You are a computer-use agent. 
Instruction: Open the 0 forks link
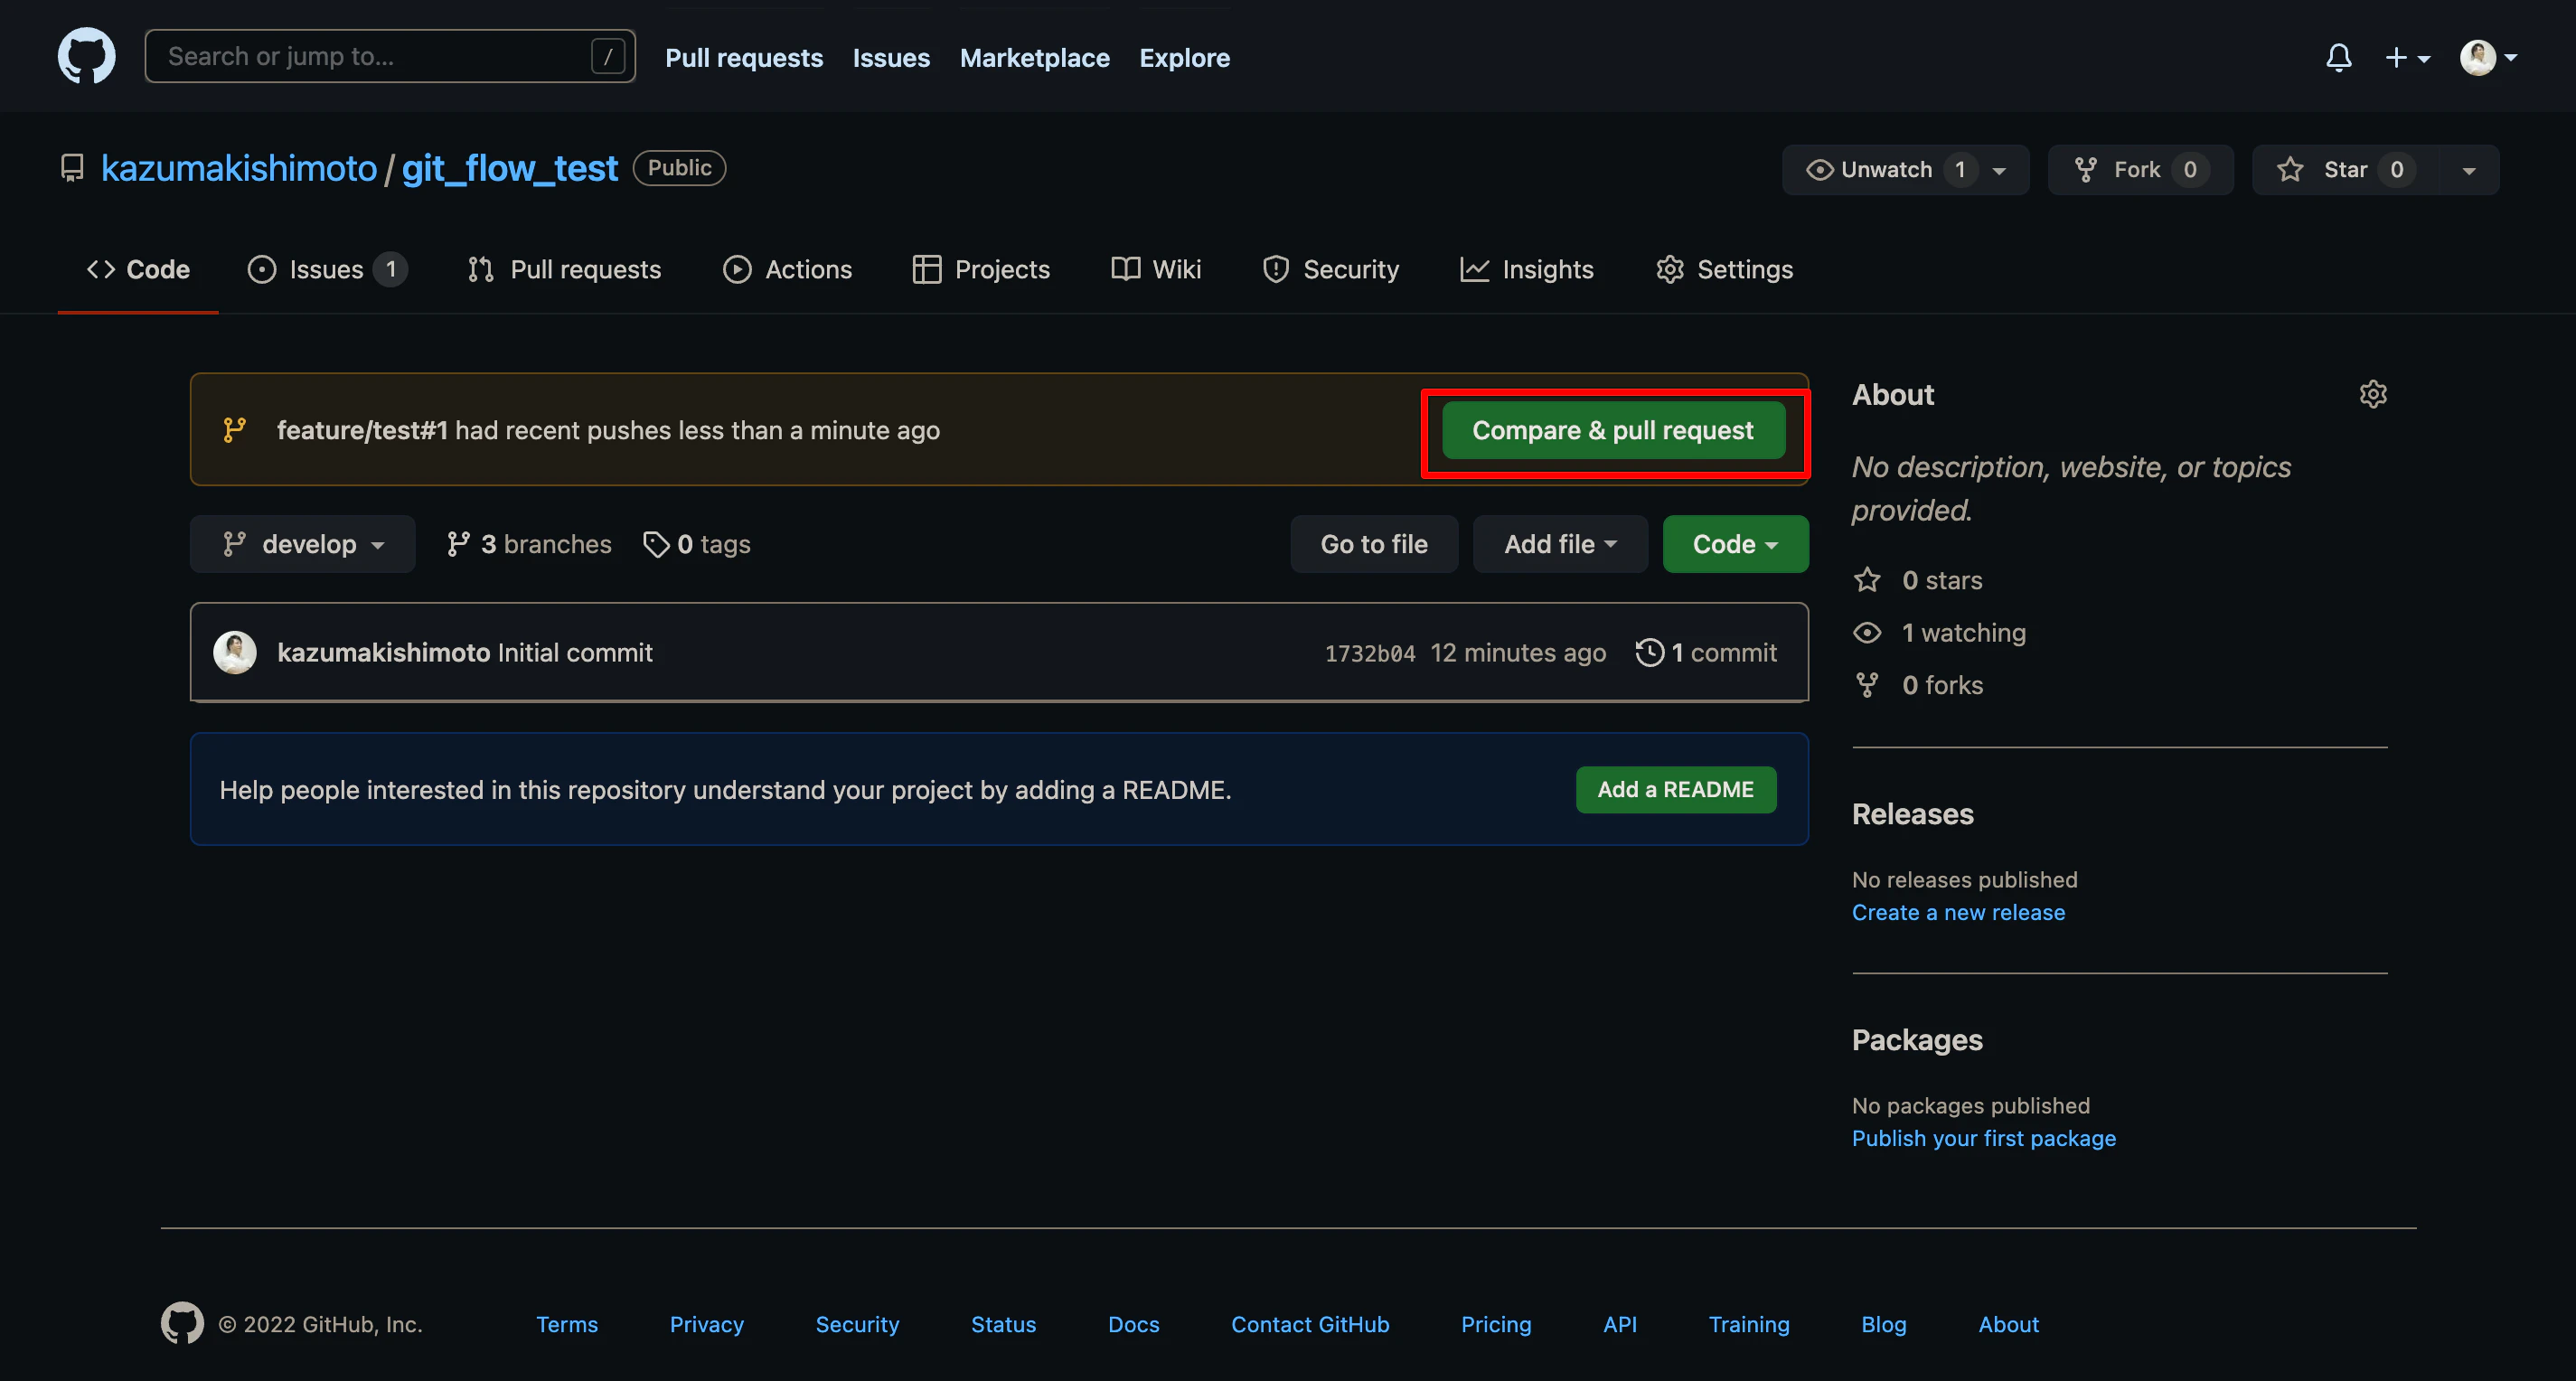[1918, 685]
